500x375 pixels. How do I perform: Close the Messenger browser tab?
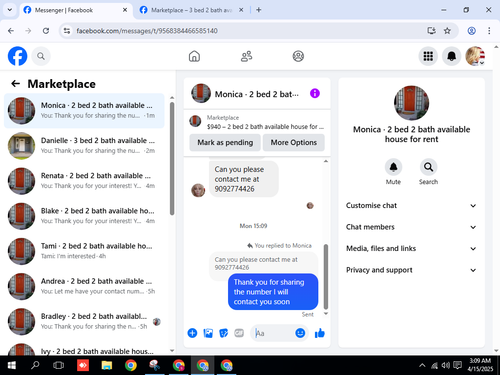(125, 10)
